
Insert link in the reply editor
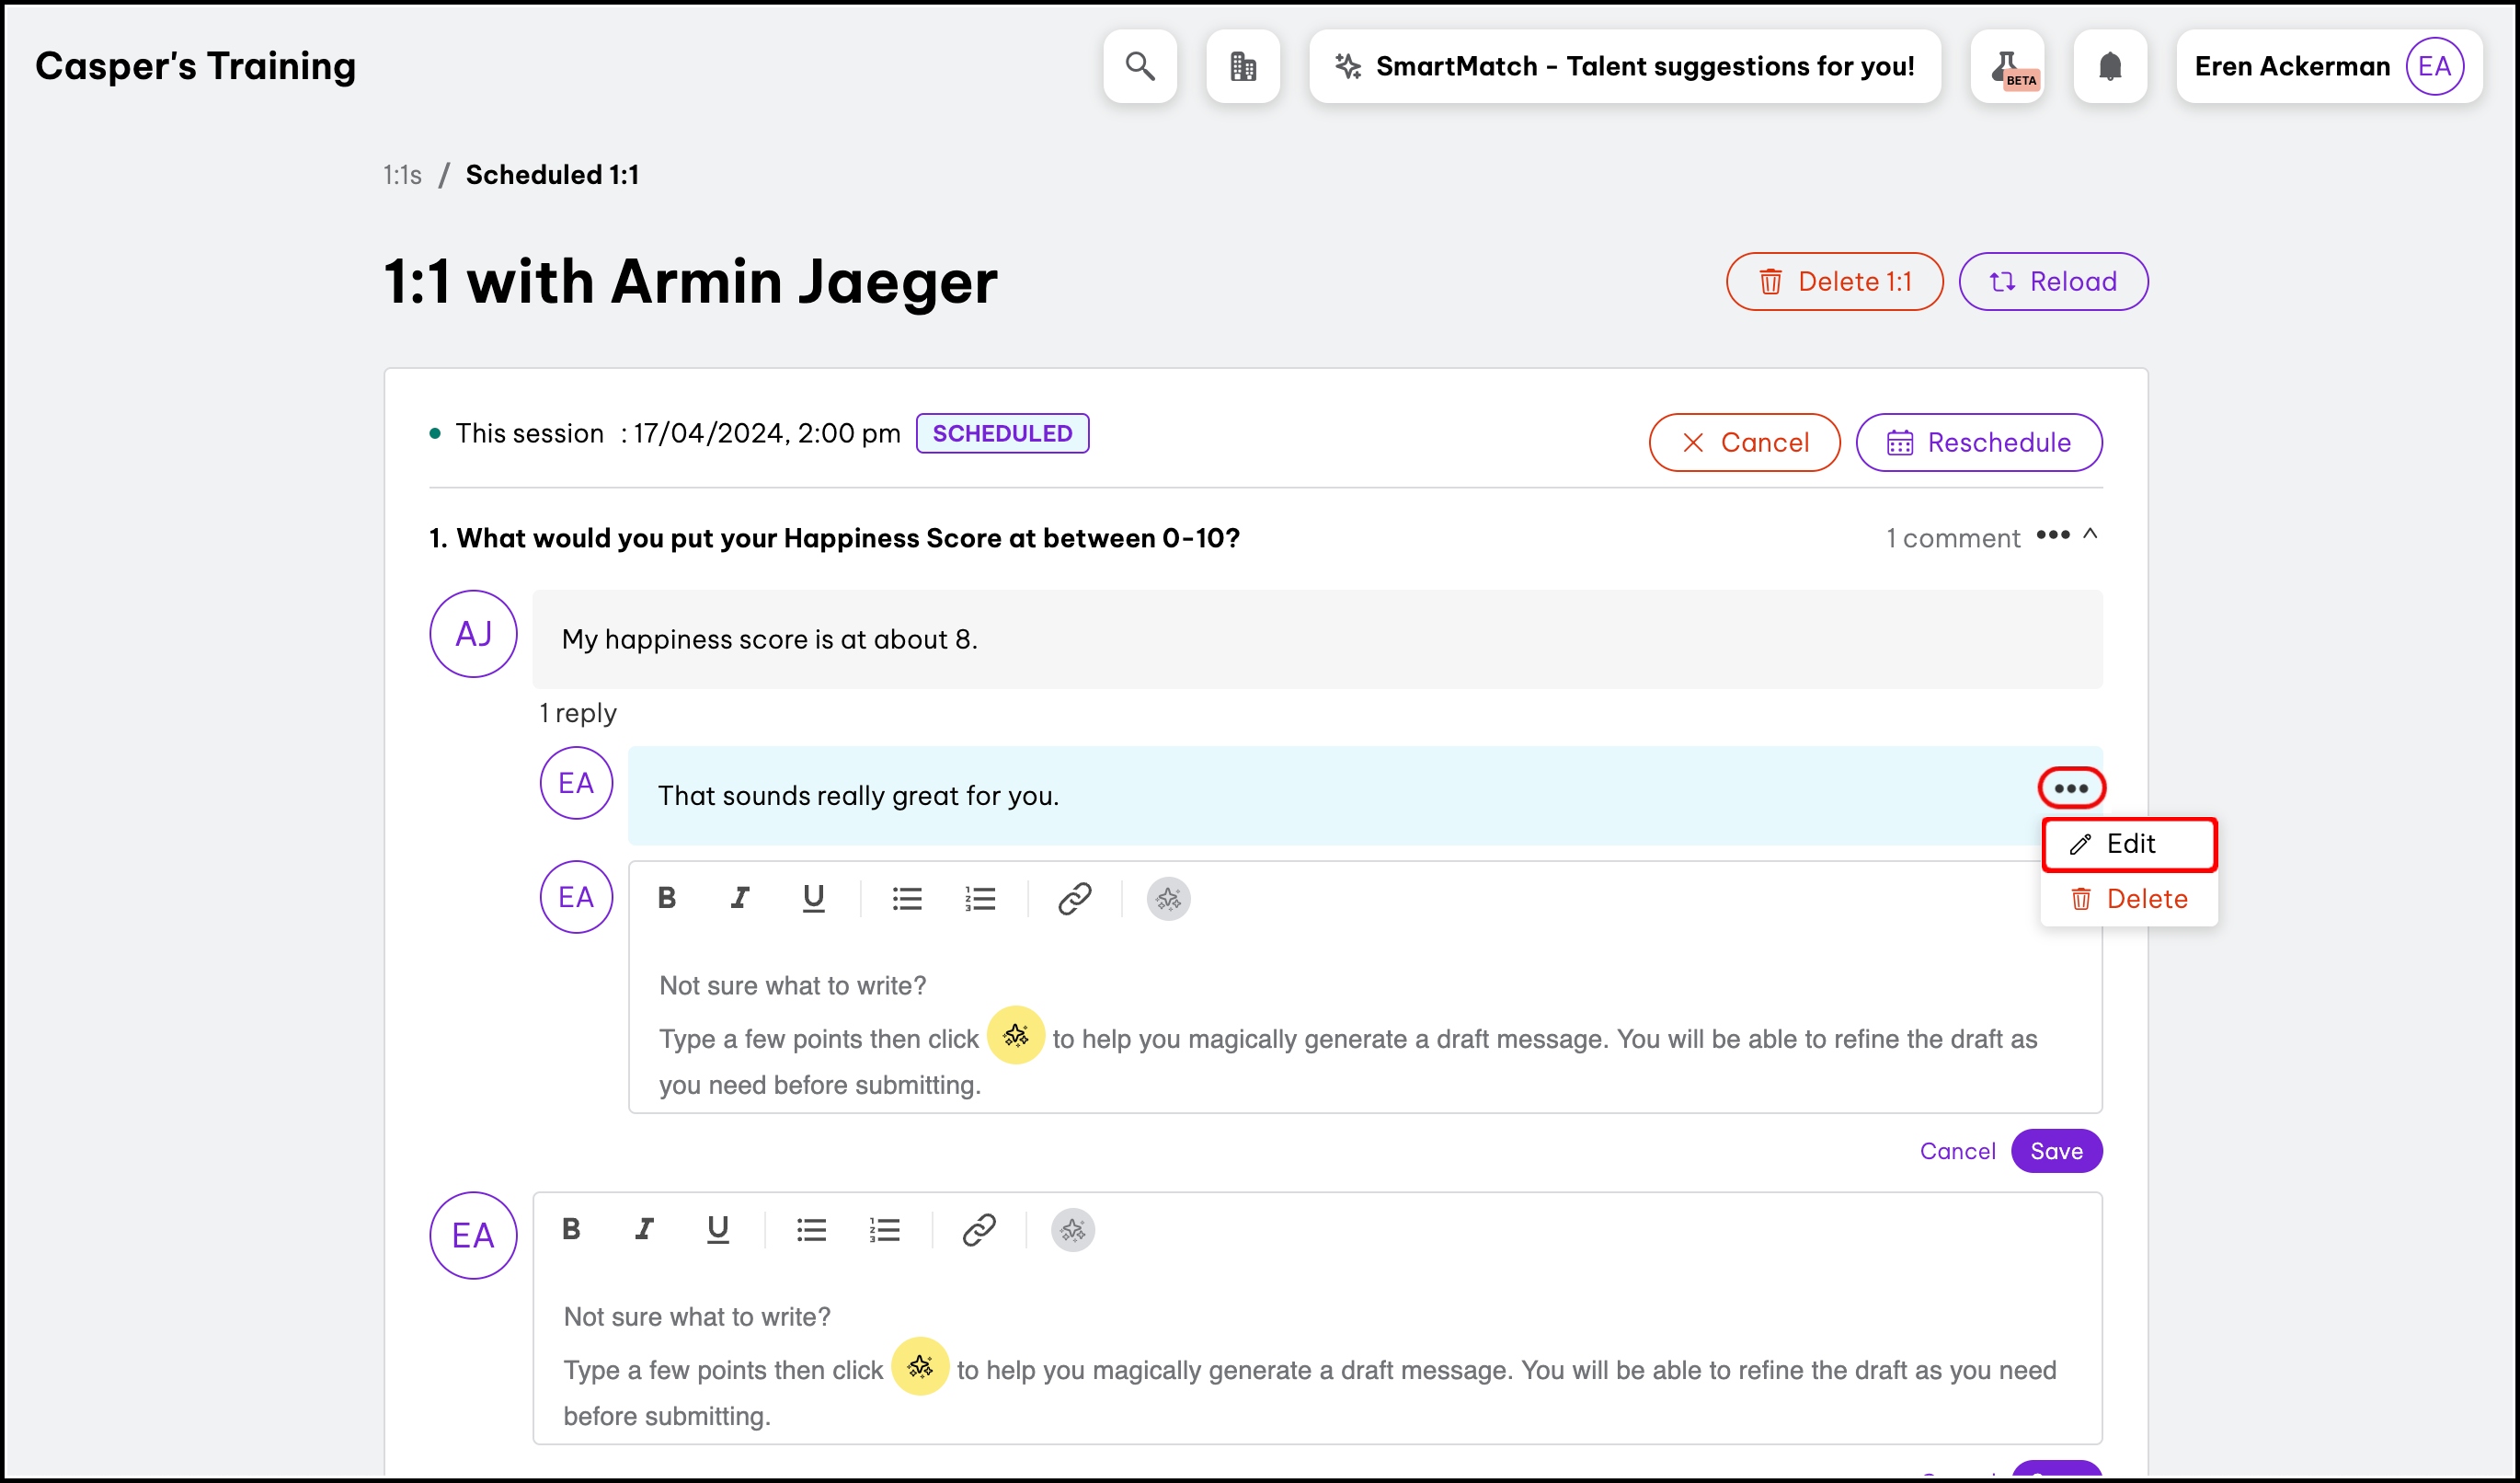[1074, 898]
